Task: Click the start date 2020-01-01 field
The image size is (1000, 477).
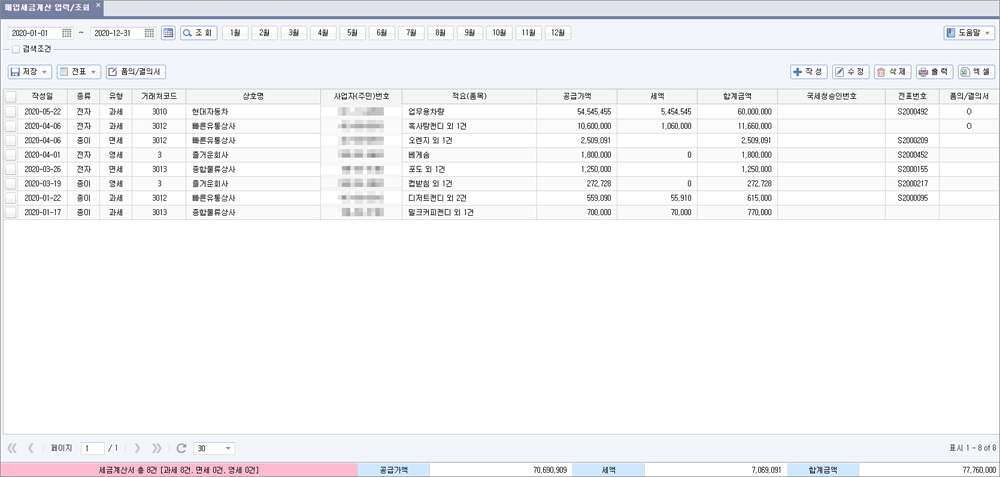Action: coord(35,33)
